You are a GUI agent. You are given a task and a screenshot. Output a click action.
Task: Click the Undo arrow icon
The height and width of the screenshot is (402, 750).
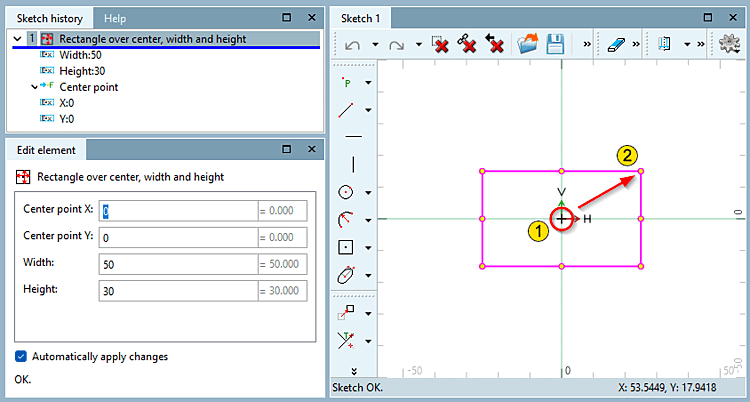351,45
